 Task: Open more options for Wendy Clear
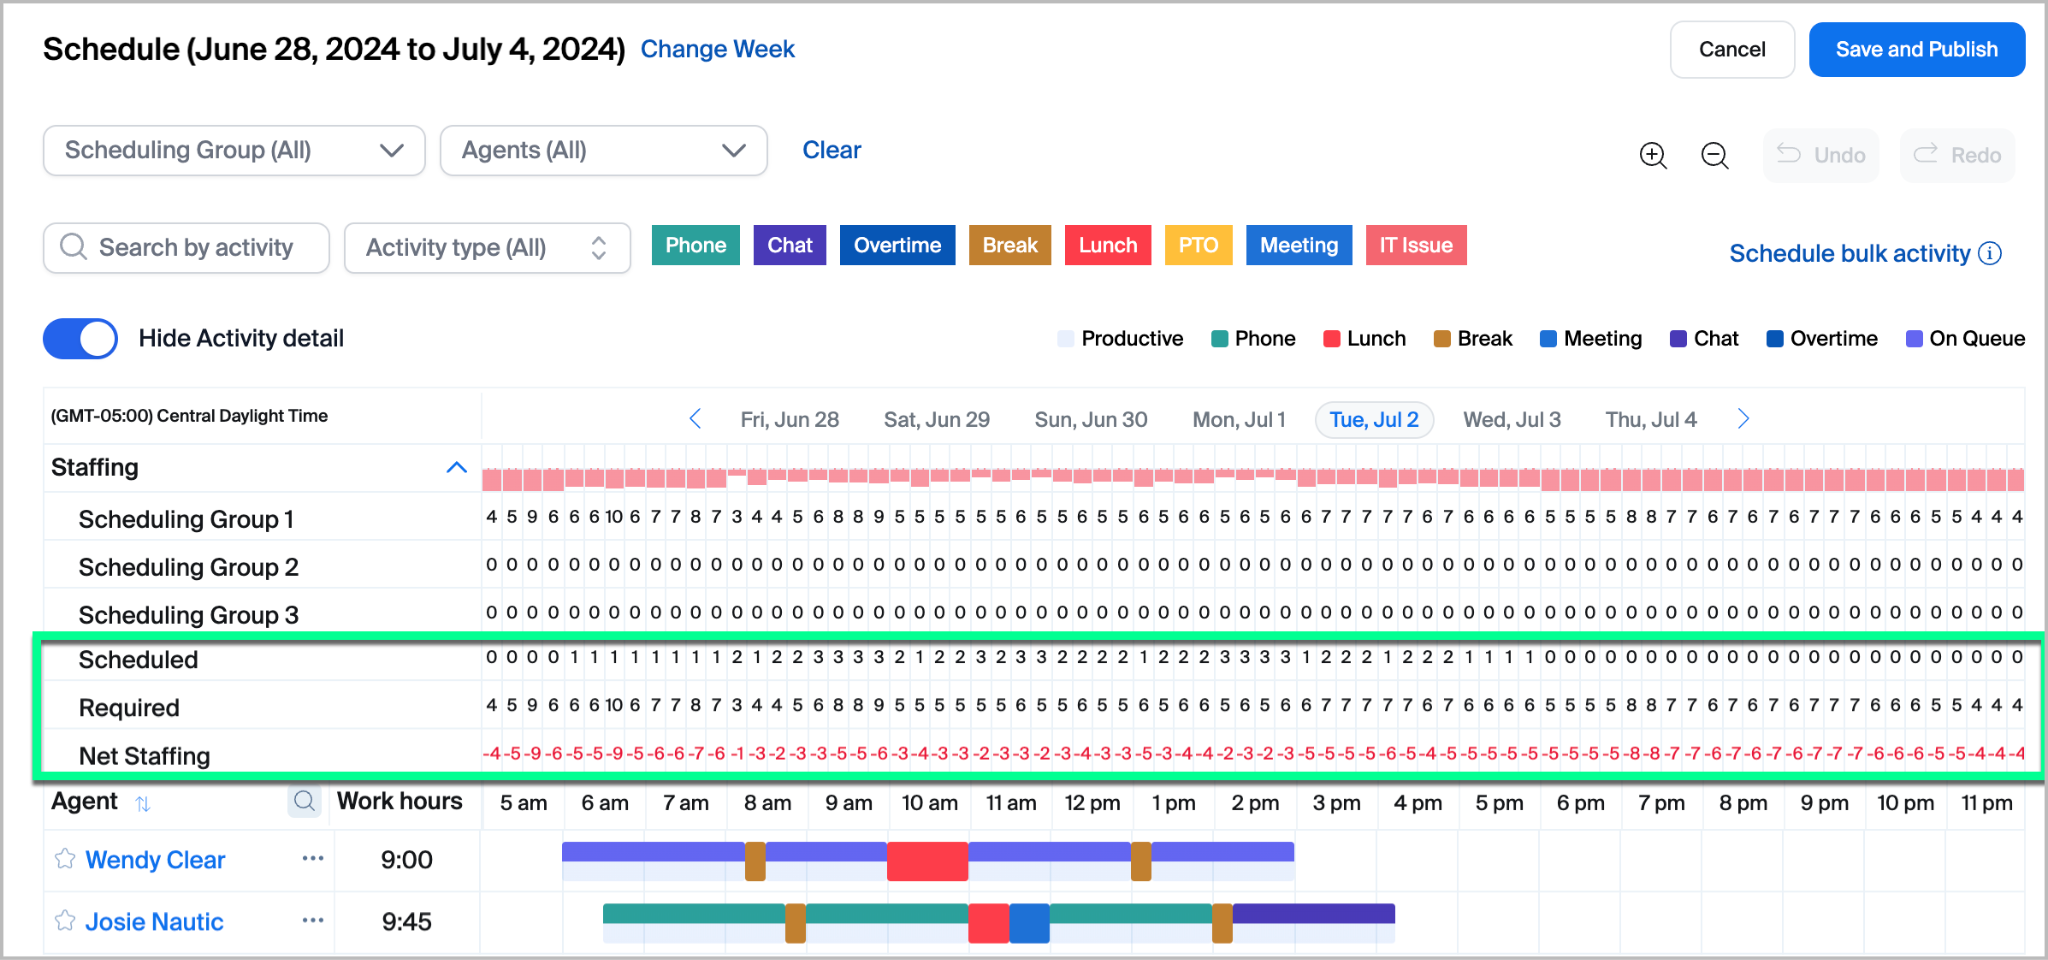tap(313, 859)
